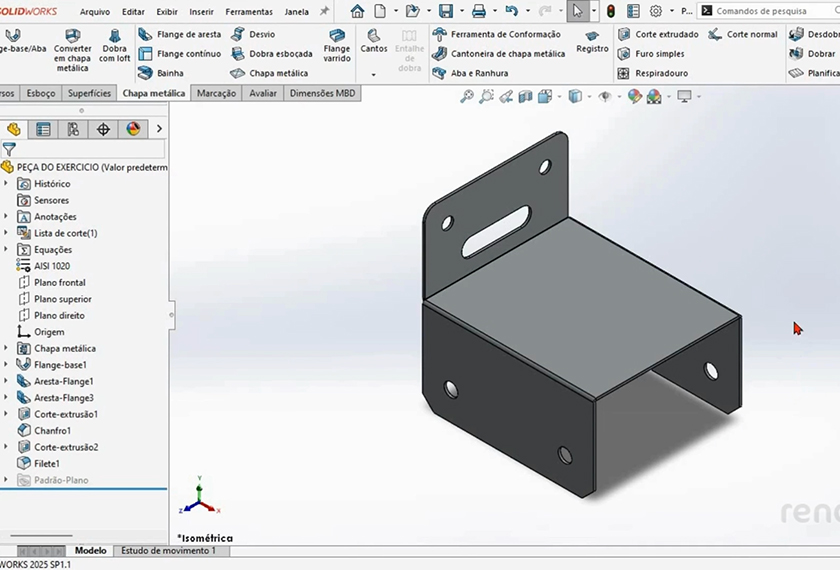The width and height of the screenshot is (840, 570).
Task: Pin the menu bar with pushpin
Action: tap(324, 11)
